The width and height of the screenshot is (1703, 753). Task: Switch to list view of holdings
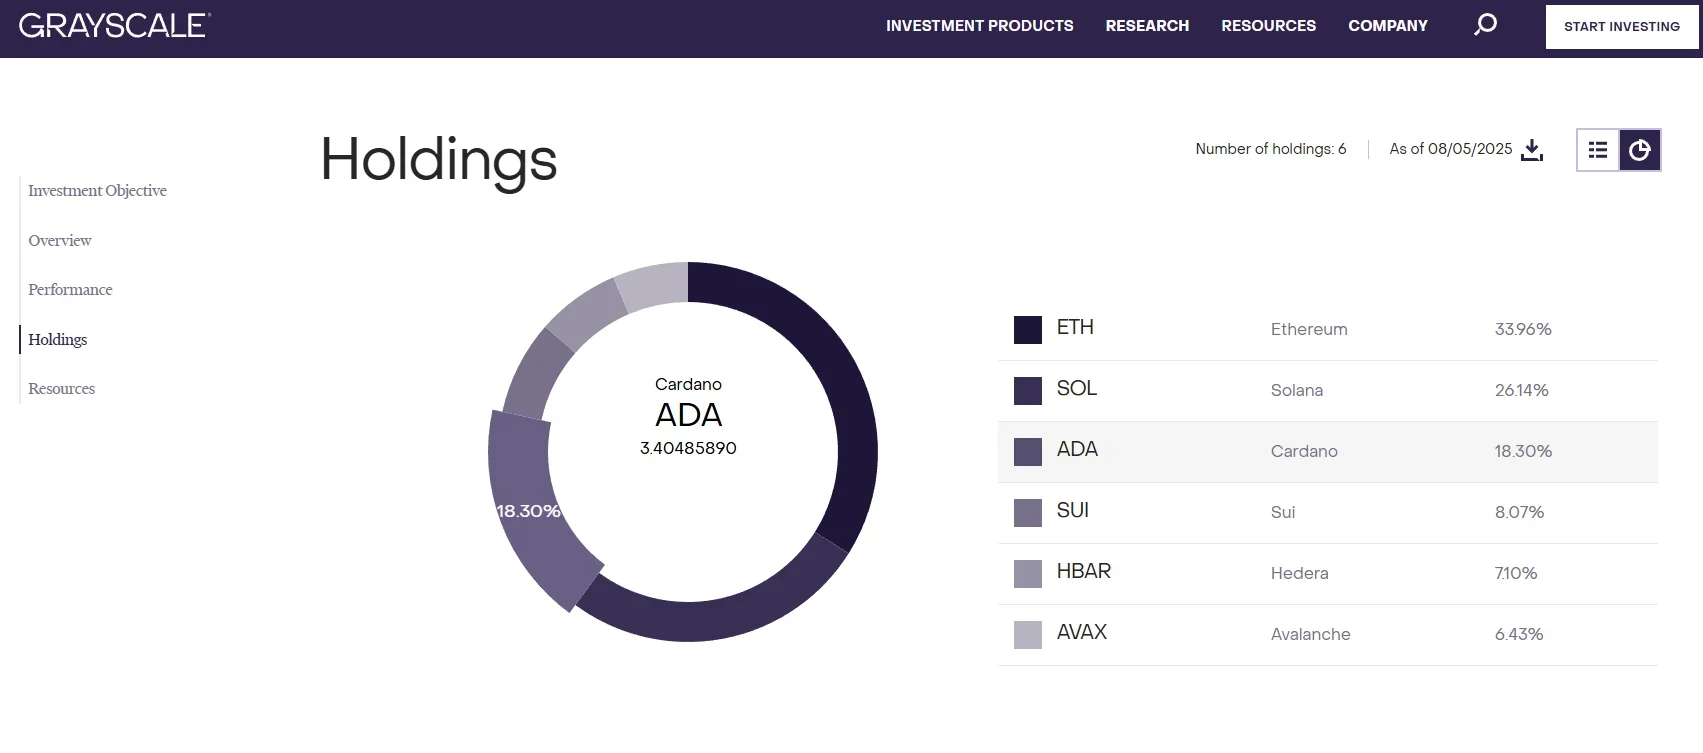(1598, 150)
